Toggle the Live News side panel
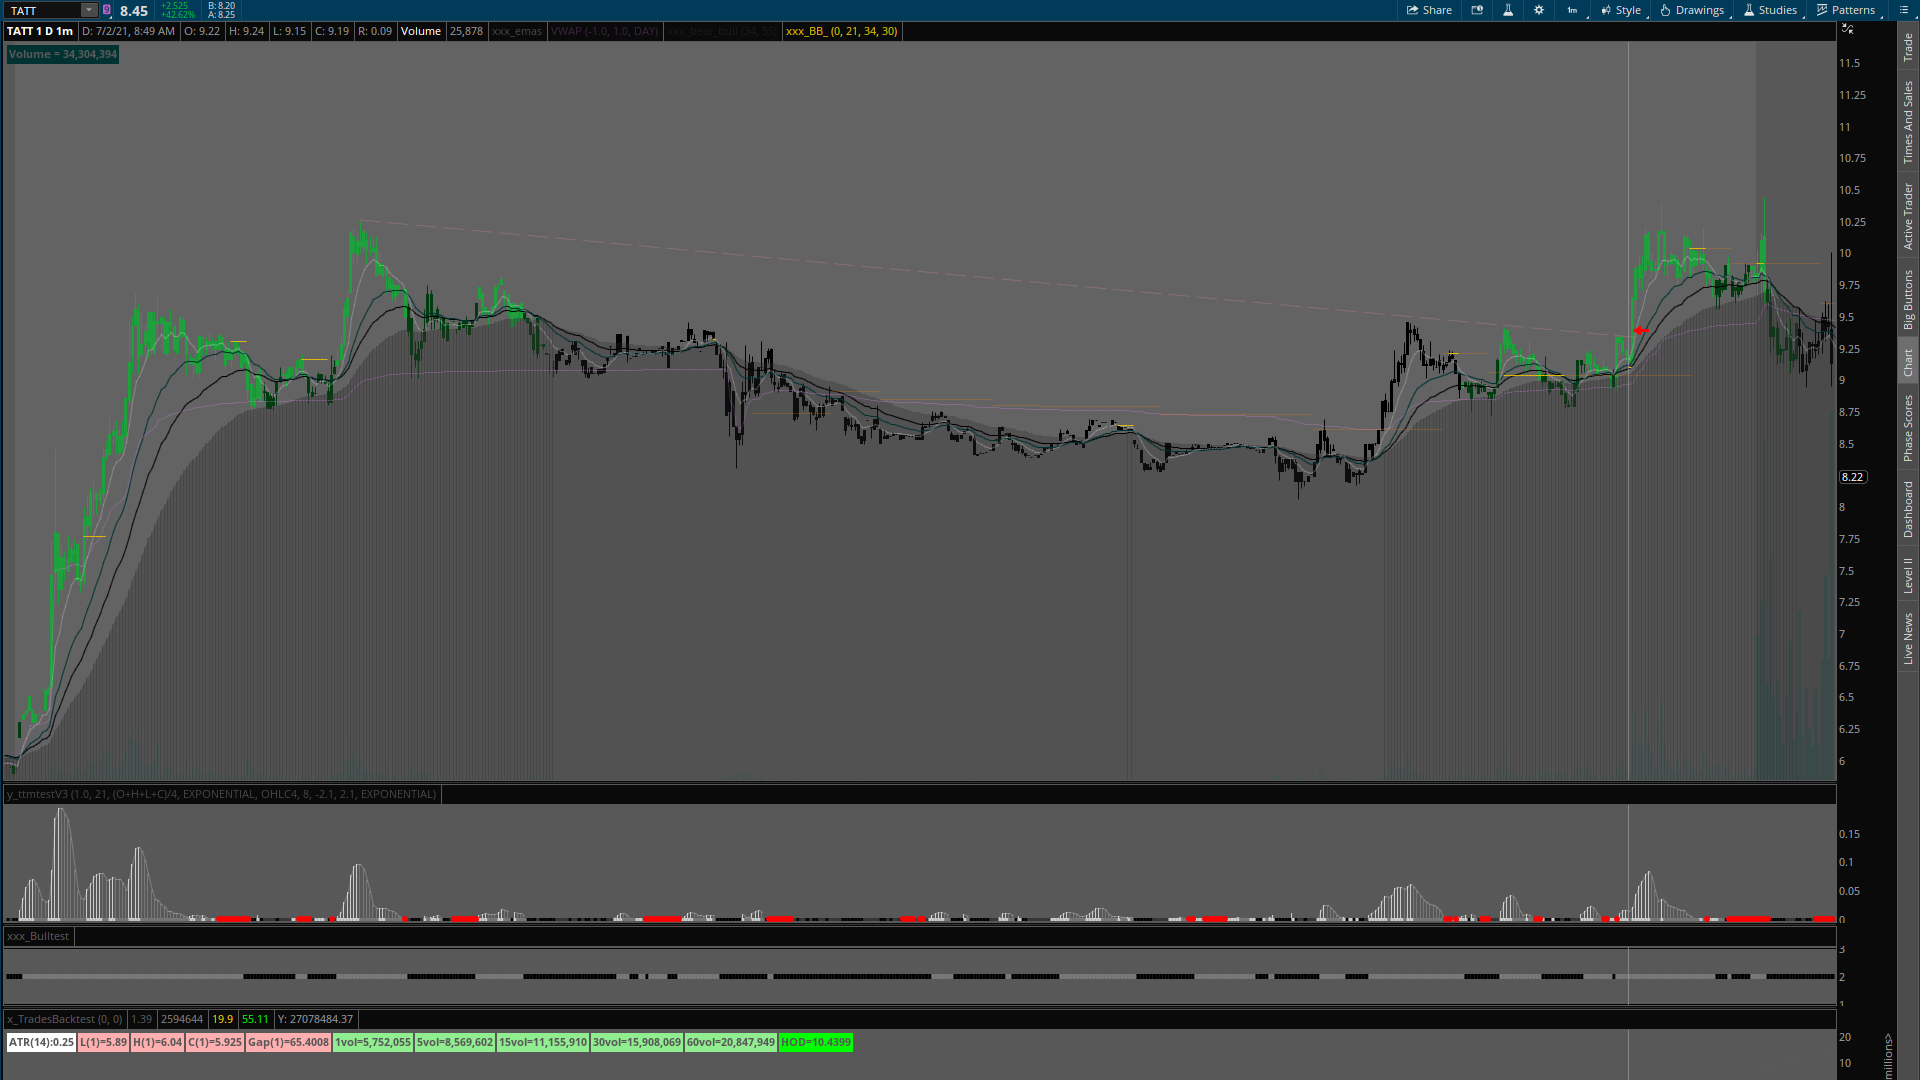This screenshot has width=1920, height=1080. [1908, 639]
